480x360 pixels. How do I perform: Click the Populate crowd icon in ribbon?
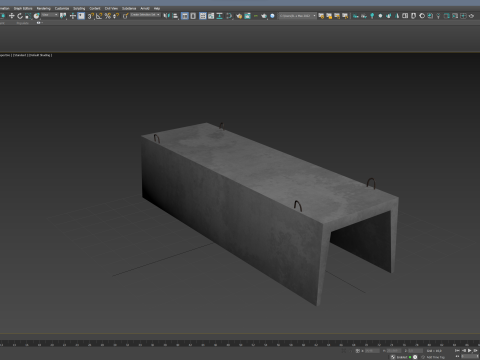click(39, 23)
